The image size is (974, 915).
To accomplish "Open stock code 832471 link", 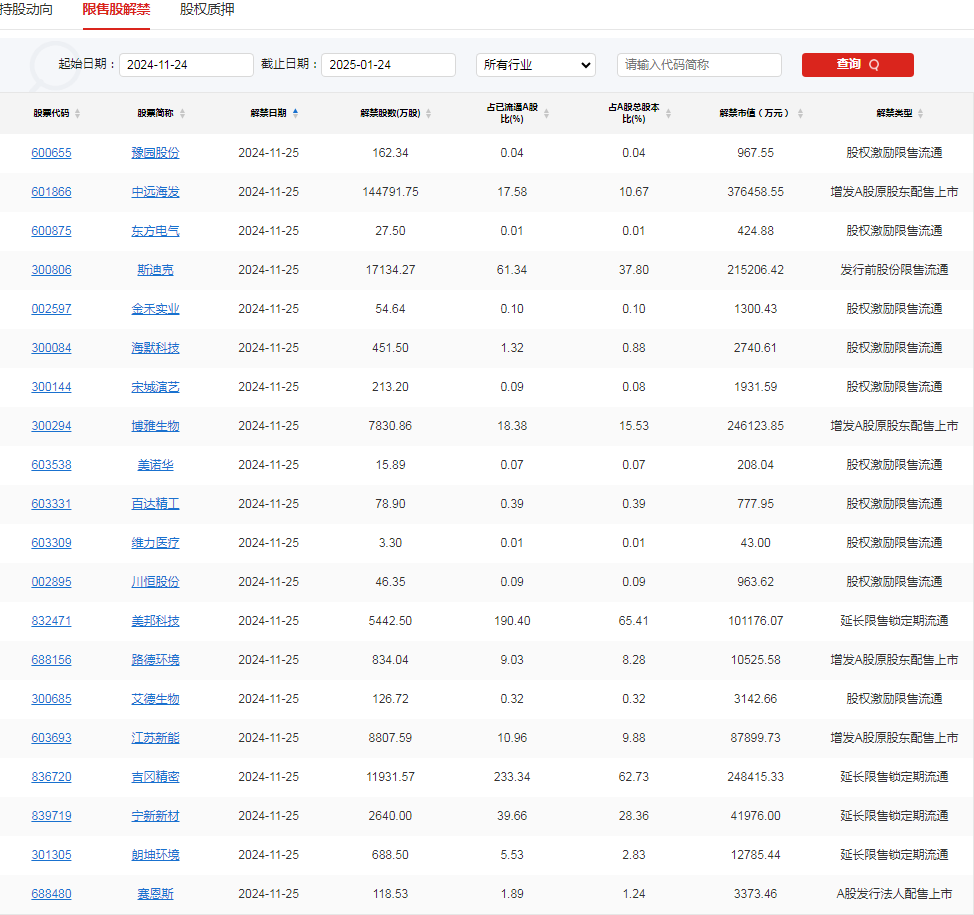I will pyautogui.click(x=52, y=621).
